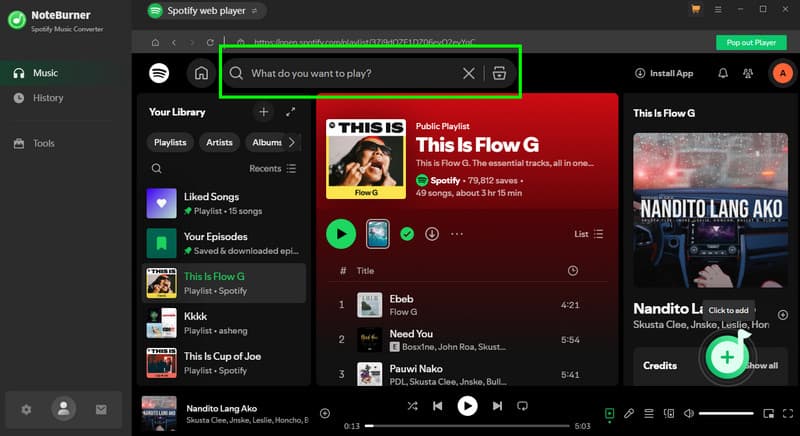Screen dimensions: 800x436
Task: Open the Browse icon beside search
Action: (x=499, y=73)
